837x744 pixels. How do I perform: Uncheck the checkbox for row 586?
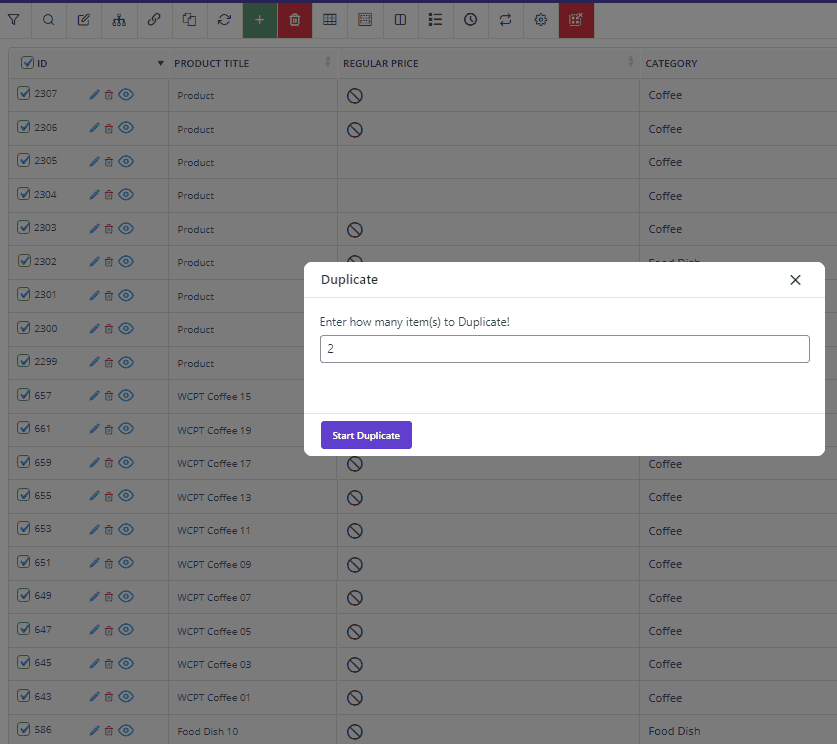(24, 729)
